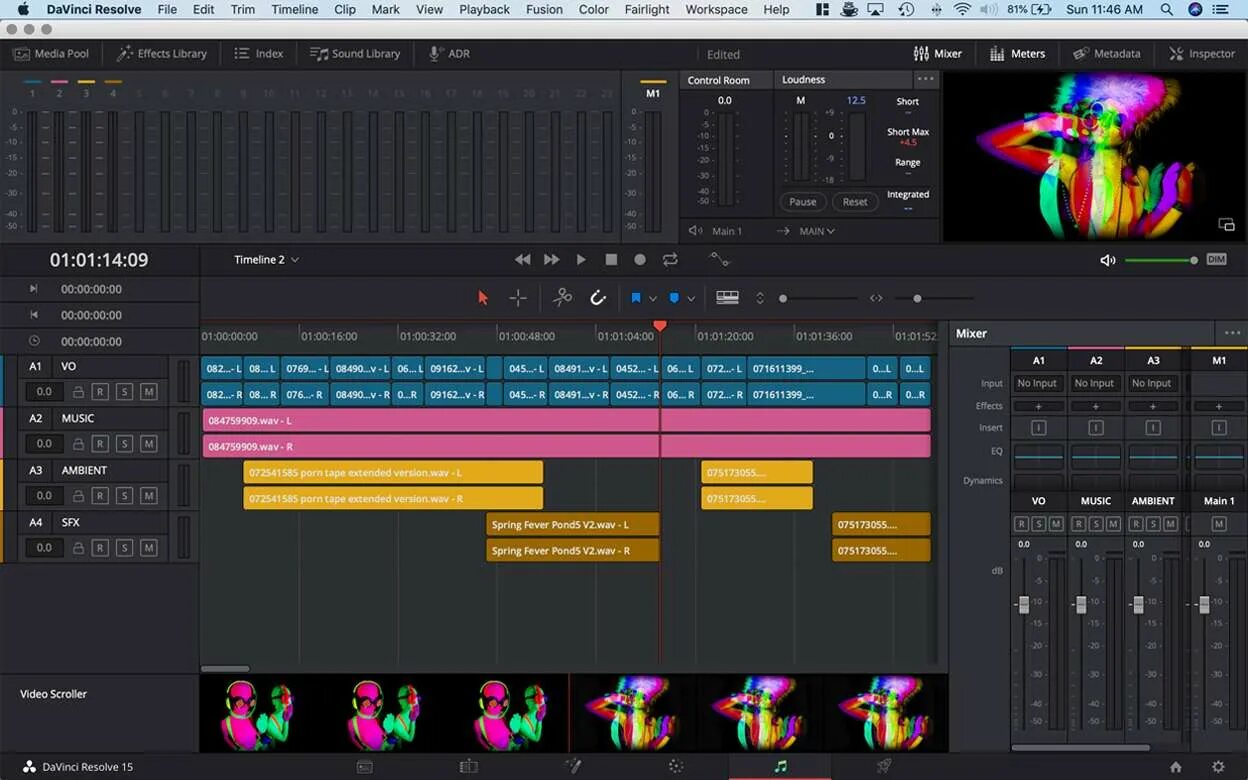Click the automation curve icon
This screenshot has height=780, width=1248.
click(x=719, y=260)
